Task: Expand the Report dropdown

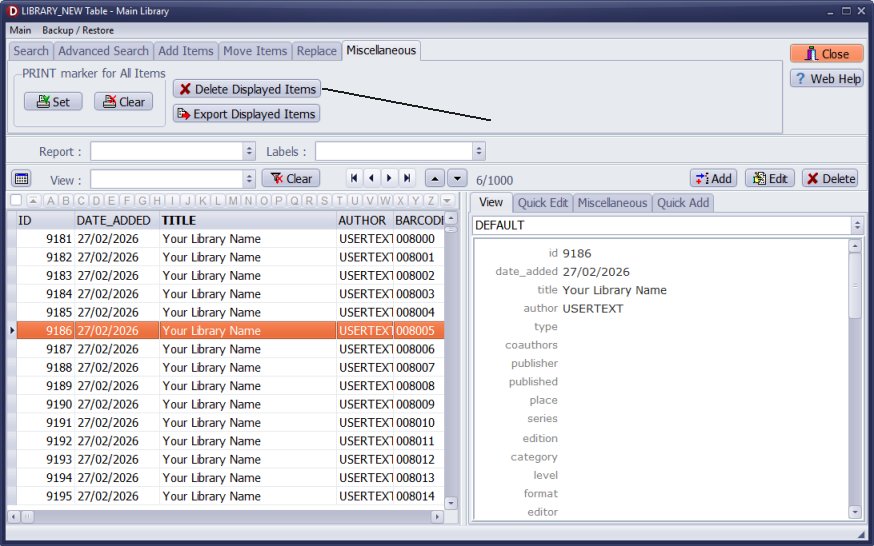Action: tap(249, 151)
